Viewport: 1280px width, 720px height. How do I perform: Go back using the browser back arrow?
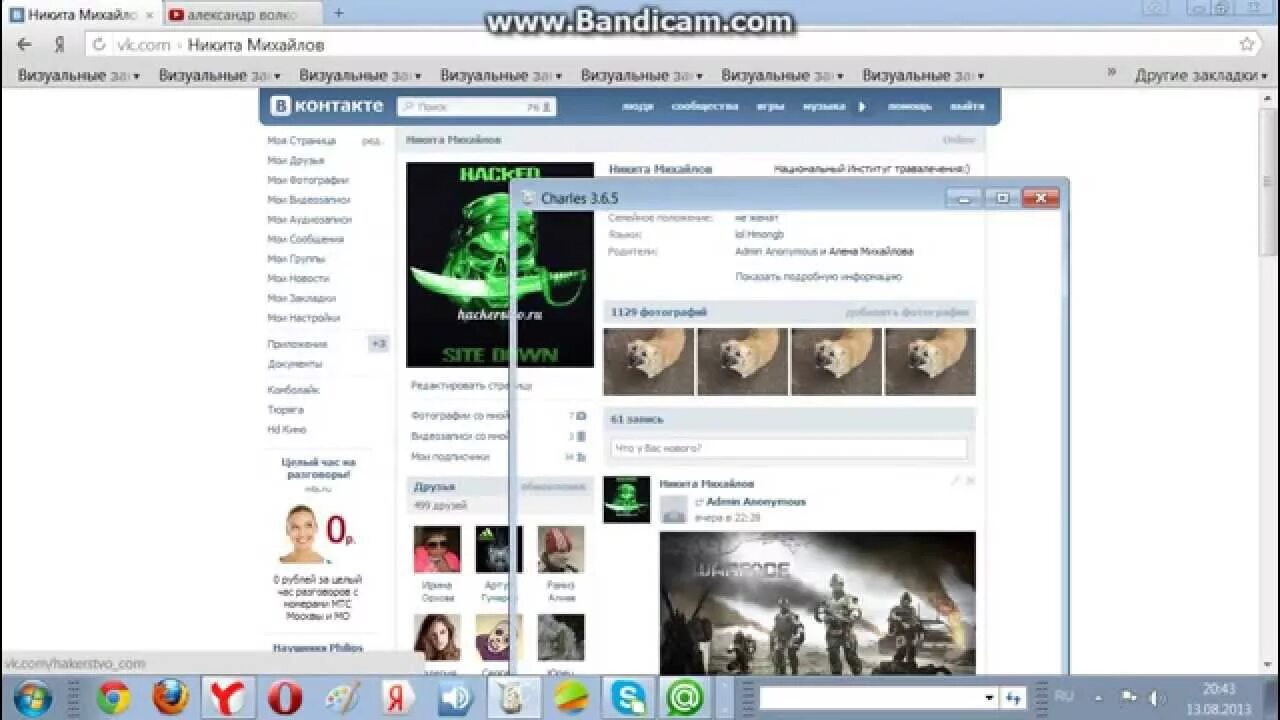pyautogui.click(x=24, y=44)
